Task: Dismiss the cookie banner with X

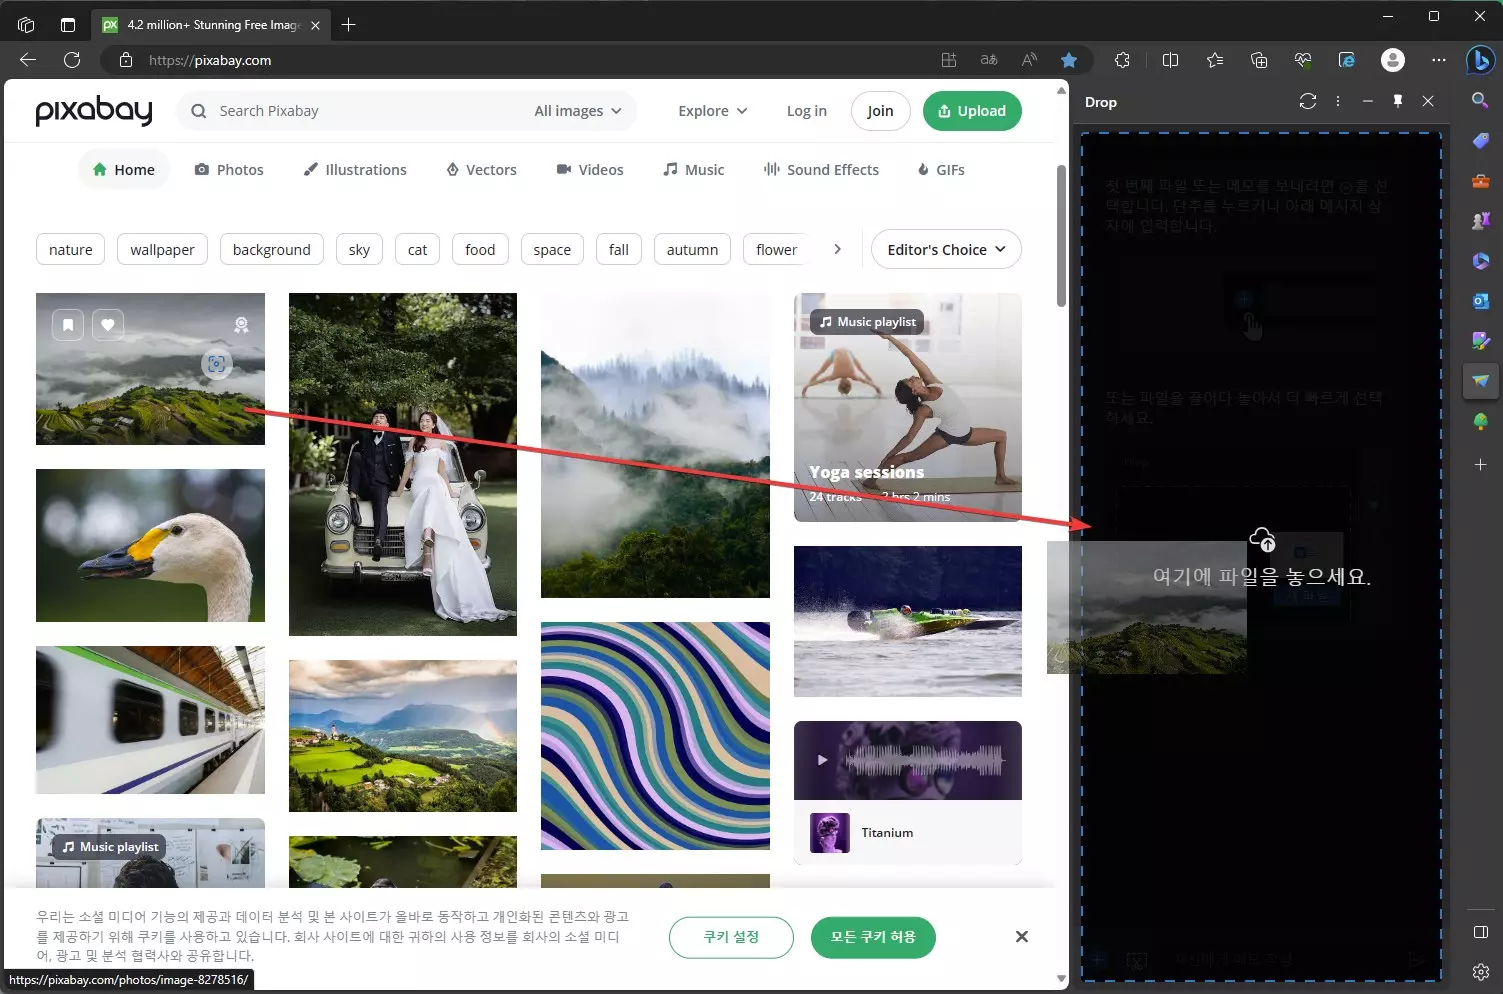Action: coord(1021,937)
